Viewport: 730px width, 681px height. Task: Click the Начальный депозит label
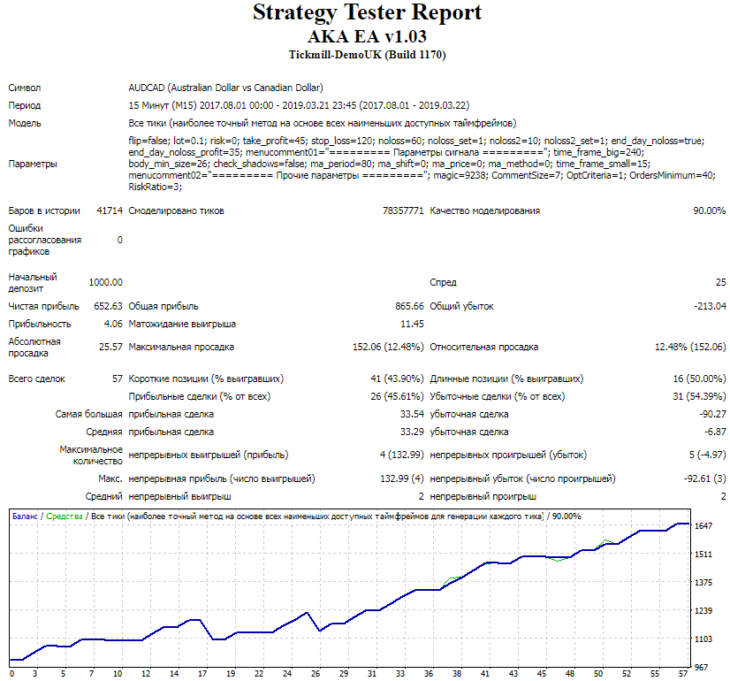coord(33,283)
